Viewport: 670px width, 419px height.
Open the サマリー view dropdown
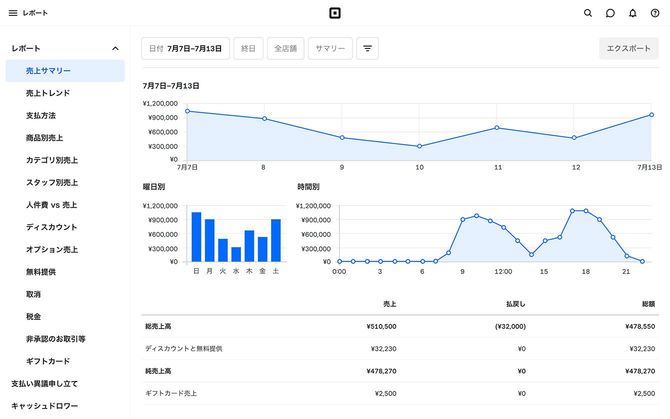point(330,48)
